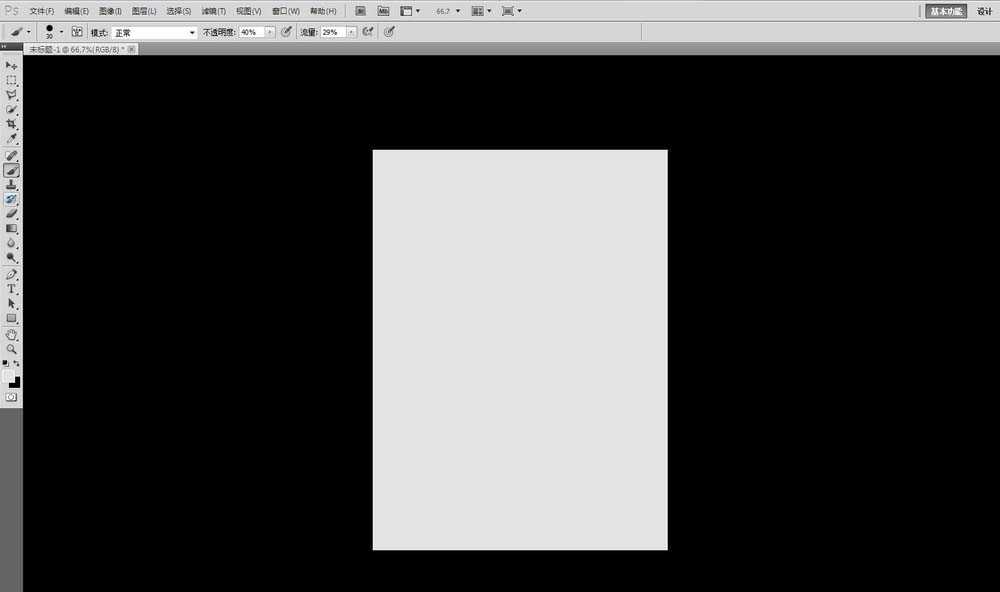Open the 不透明度 opacity slider arrow

pos(270,33)
